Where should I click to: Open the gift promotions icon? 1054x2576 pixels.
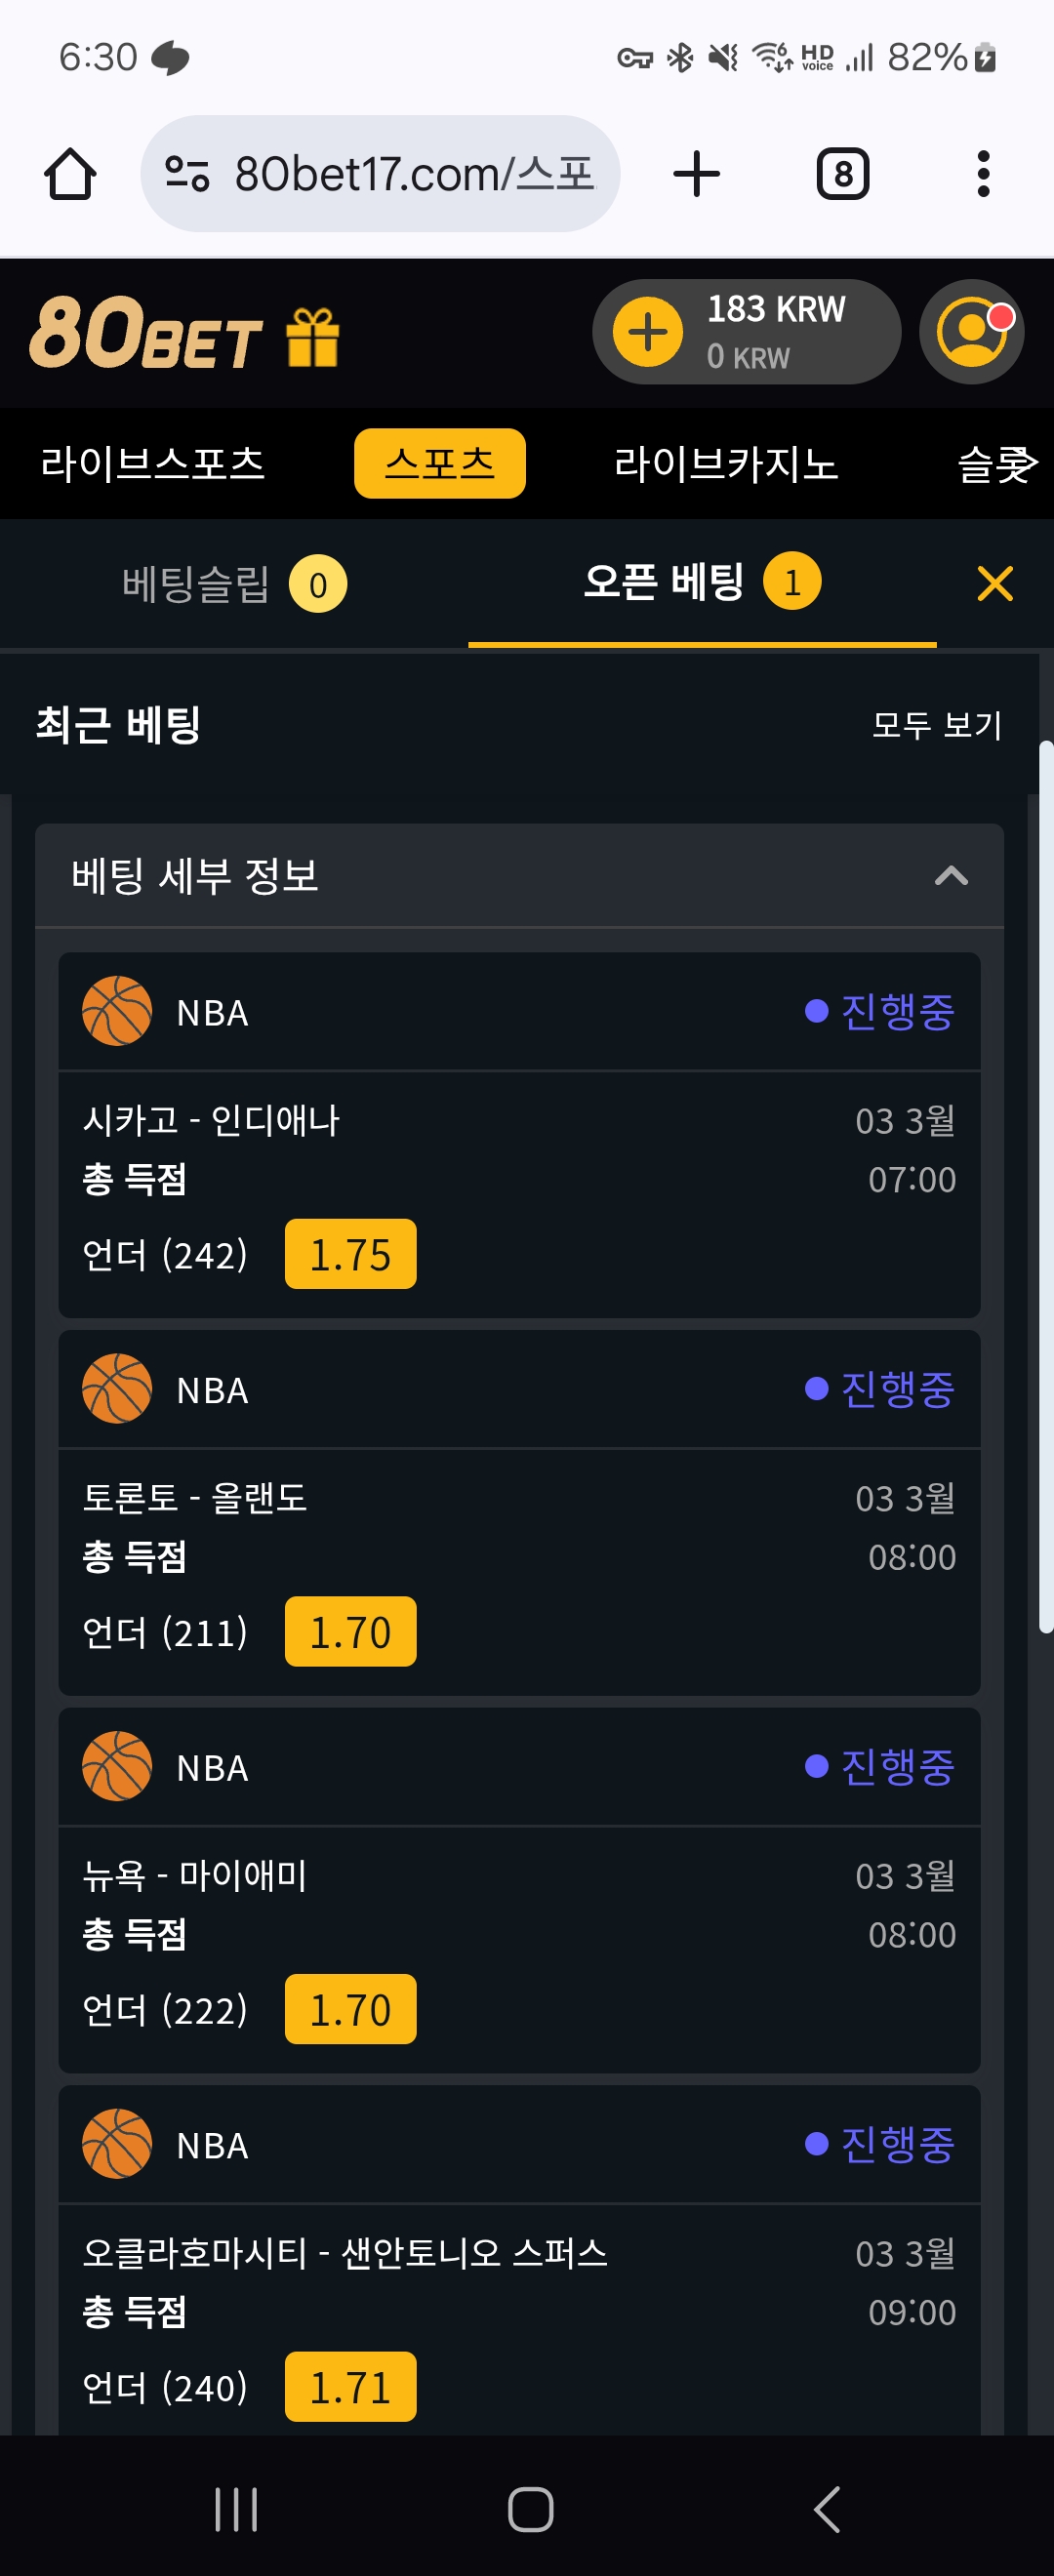tap(313, 337)
